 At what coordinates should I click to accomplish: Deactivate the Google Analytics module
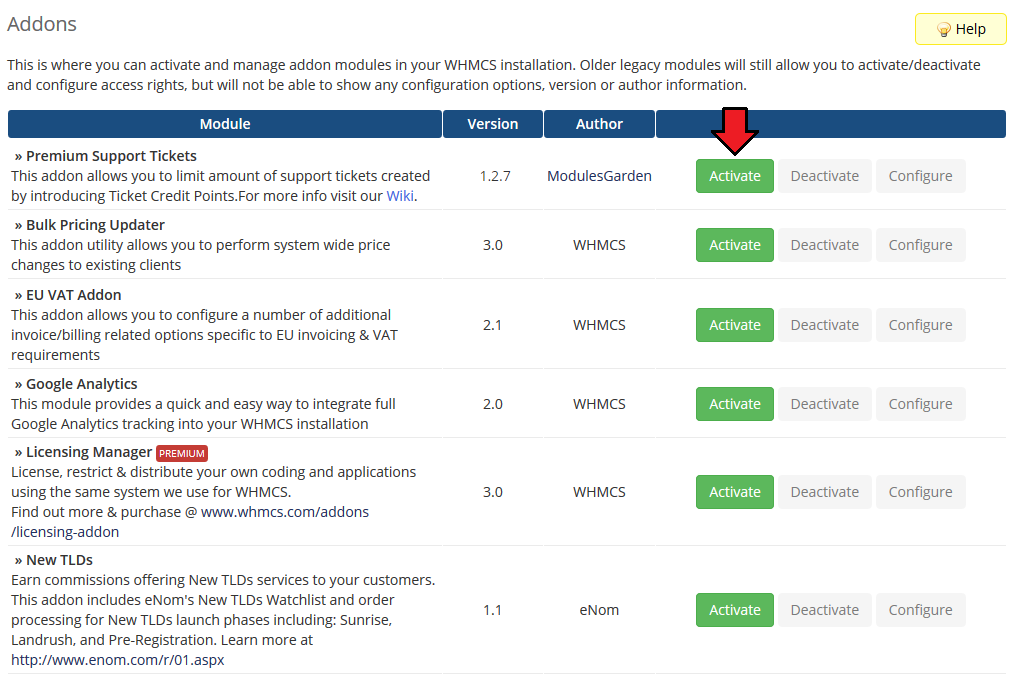coord(825,404)
